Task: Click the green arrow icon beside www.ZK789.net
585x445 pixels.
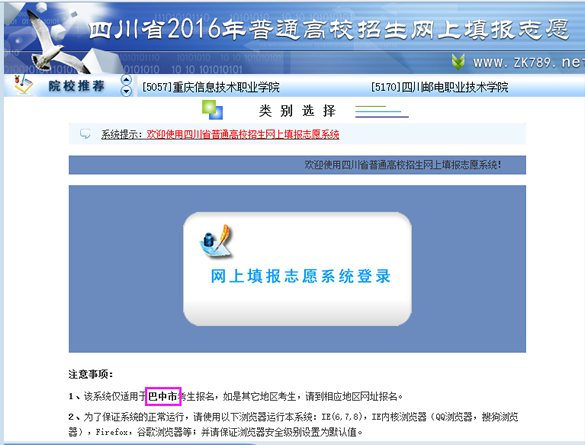Action: coord(458,62)
